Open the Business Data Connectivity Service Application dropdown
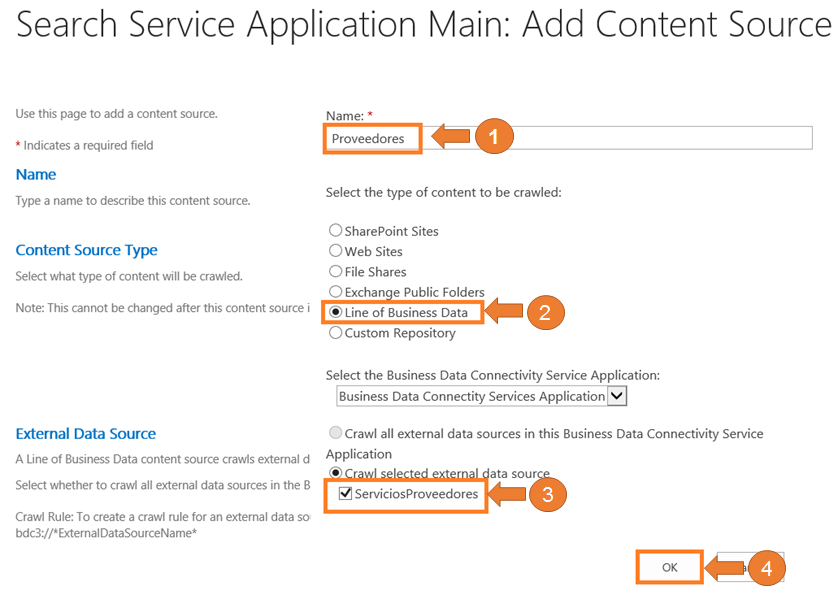 (x=617, y=396)
